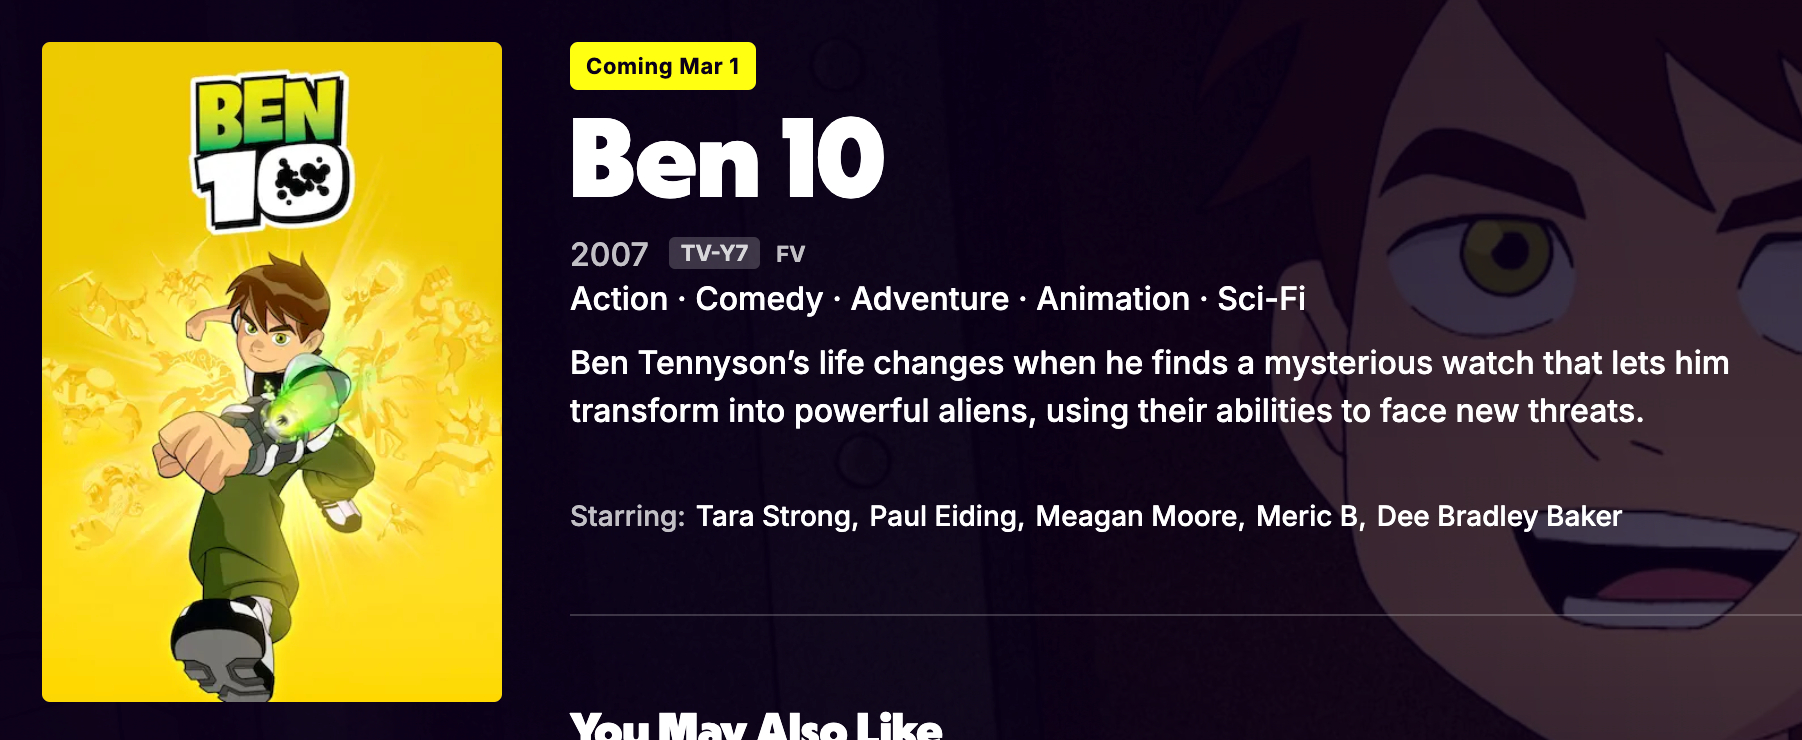Click the large Ben 10 title
The image size is (1802, 740).
(727, 158)
